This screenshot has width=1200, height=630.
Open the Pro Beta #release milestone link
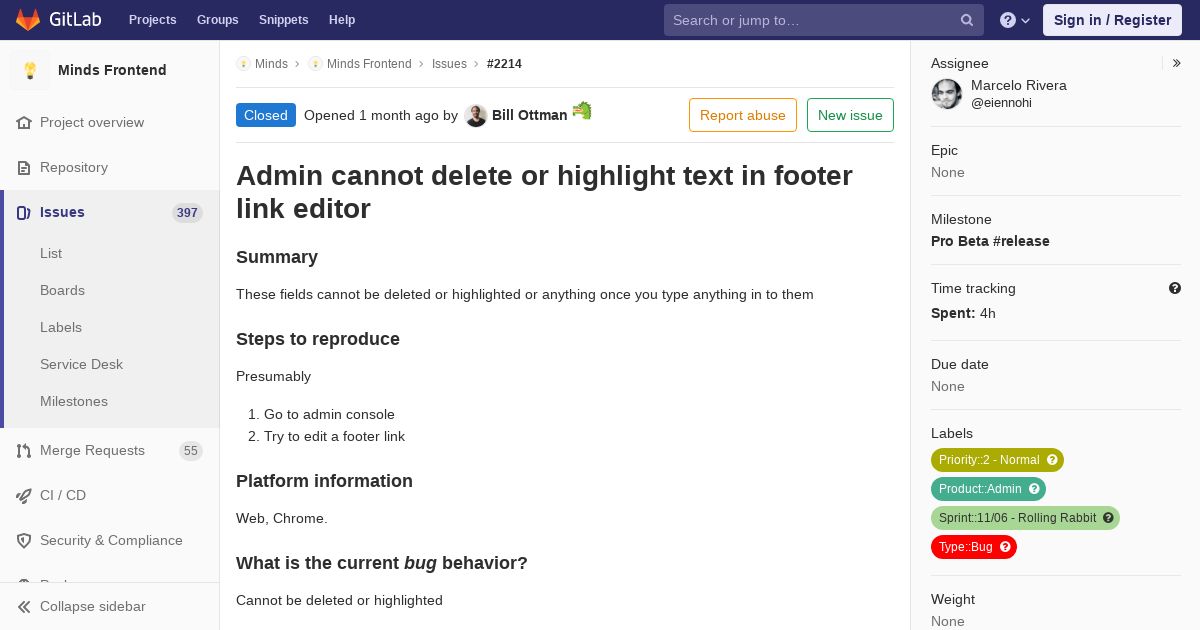coord(990,241)
